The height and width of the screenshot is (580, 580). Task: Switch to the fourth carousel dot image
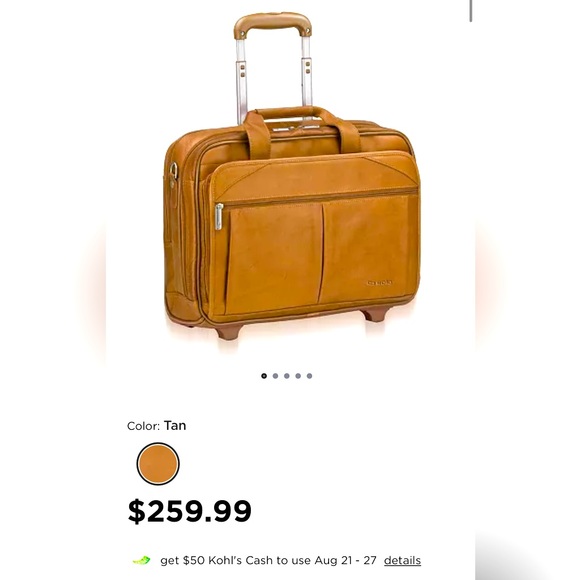point(298,376)
